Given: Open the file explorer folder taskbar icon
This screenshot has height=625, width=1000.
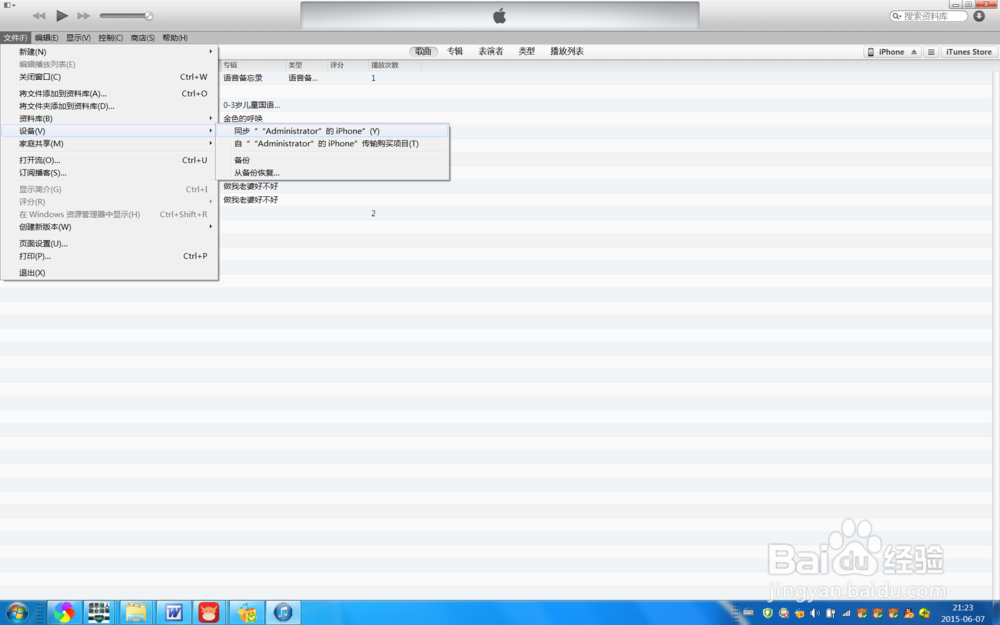Looking at the screenshot, I should click(x=136, y=614).
